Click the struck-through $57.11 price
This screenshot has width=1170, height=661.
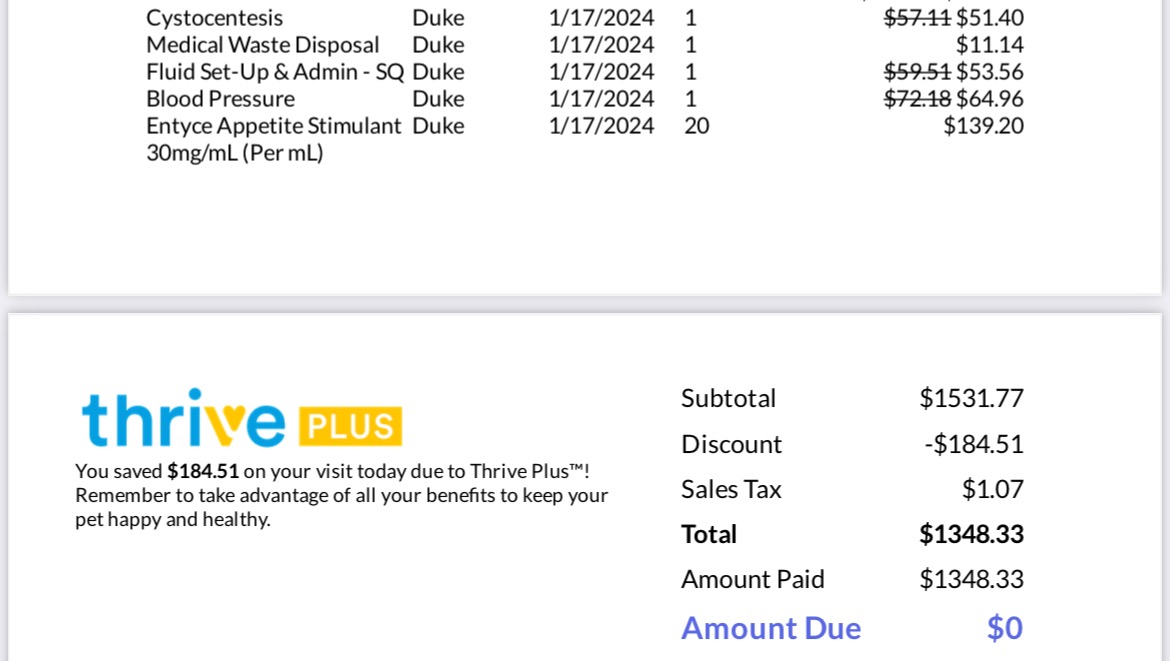coord(917,17)
